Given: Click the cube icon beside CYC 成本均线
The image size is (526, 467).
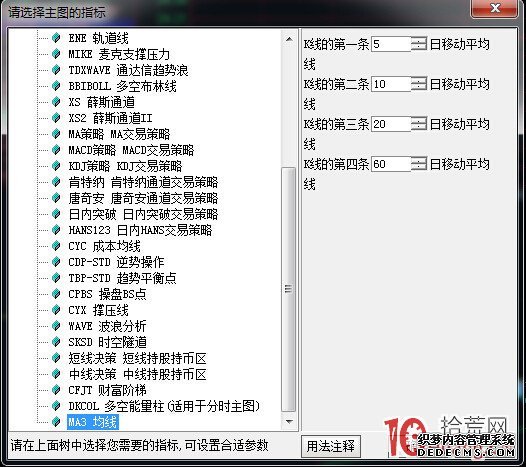Looking at the screenshot, I should coord(56,246).
